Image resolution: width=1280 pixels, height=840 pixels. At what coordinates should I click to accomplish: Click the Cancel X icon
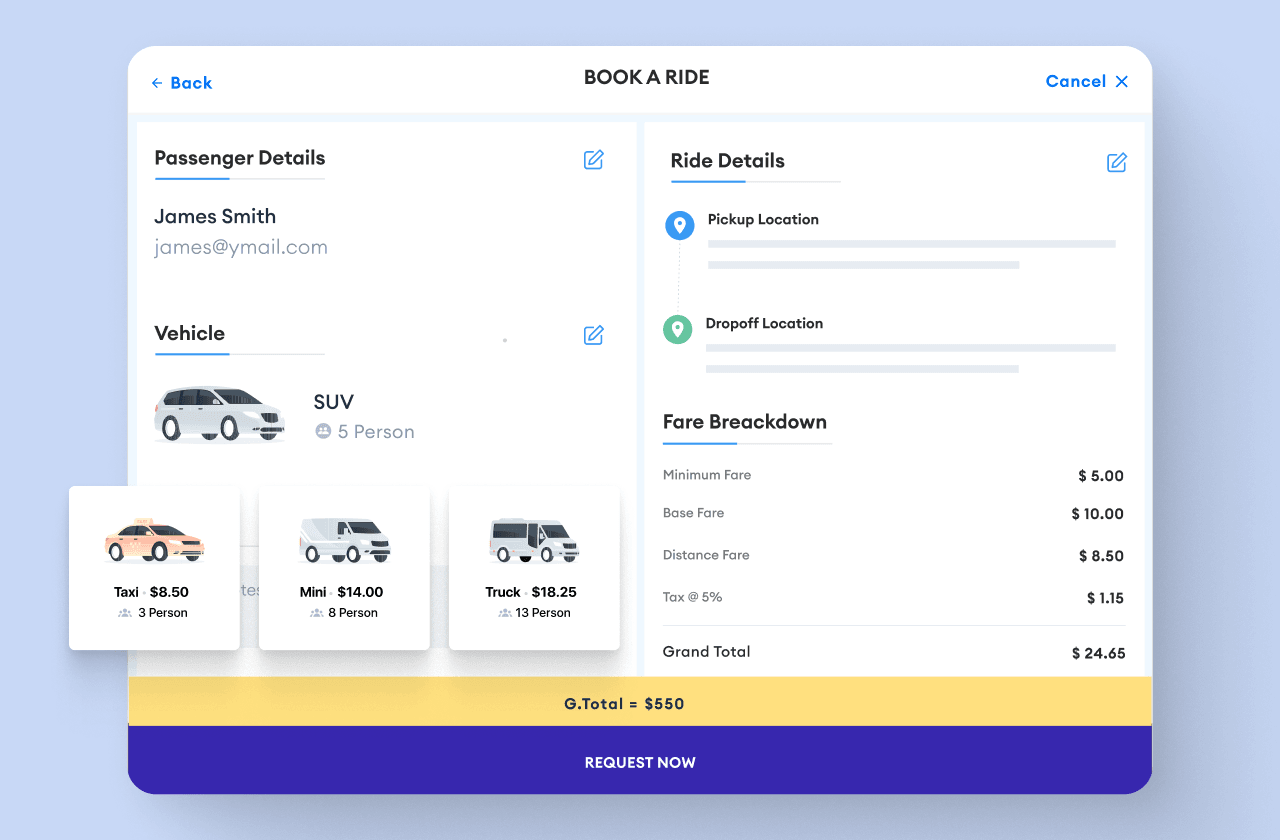pyautogui.click(x=1122, y=81)
